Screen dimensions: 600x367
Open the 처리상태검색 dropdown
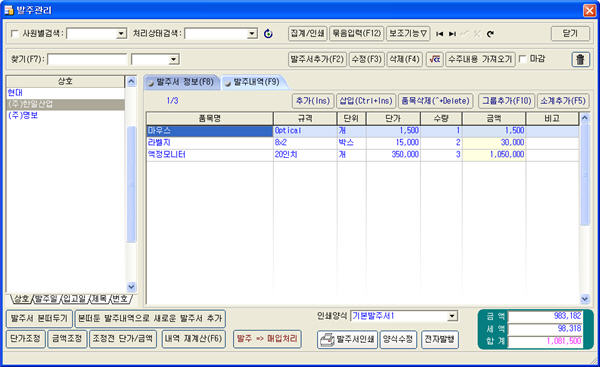(252, 34)
